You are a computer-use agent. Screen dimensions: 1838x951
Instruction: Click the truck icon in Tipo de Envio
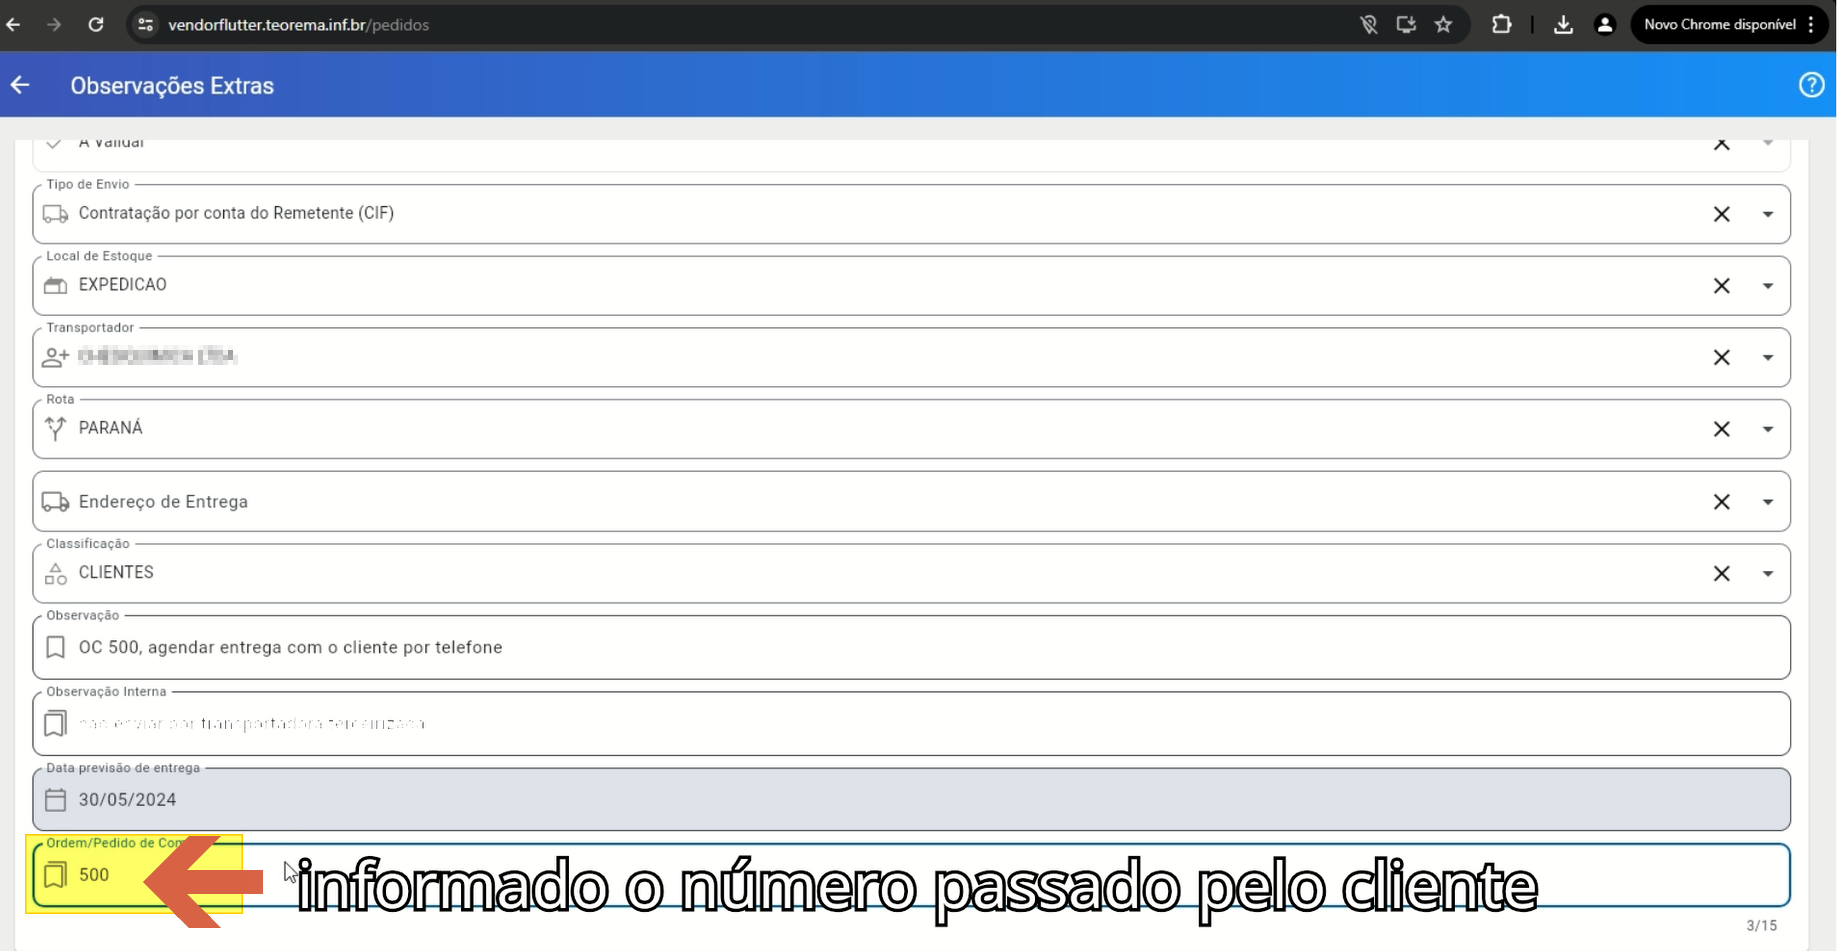[55, 214]
